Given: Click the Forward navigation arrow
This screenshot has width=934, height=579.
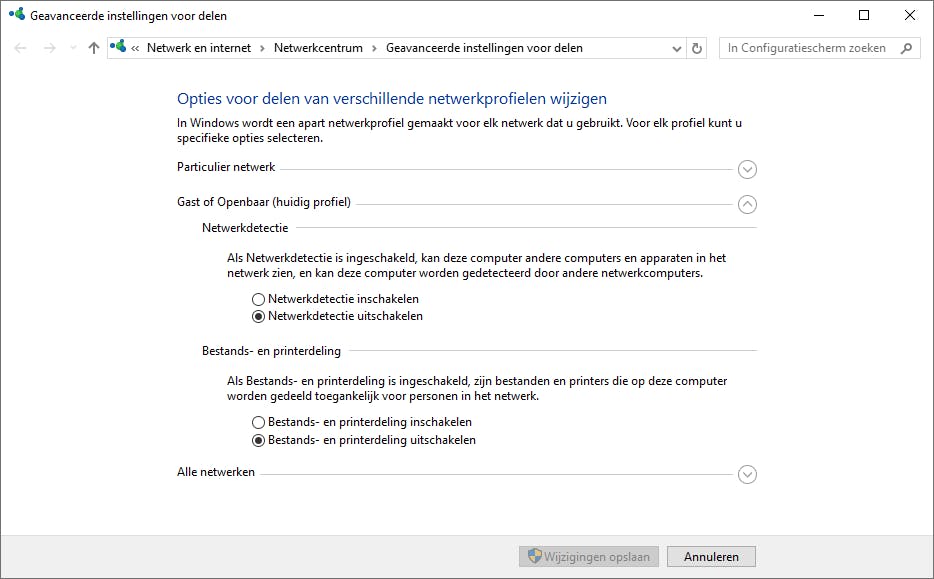Looking at the screenshot, I should 49,48.
